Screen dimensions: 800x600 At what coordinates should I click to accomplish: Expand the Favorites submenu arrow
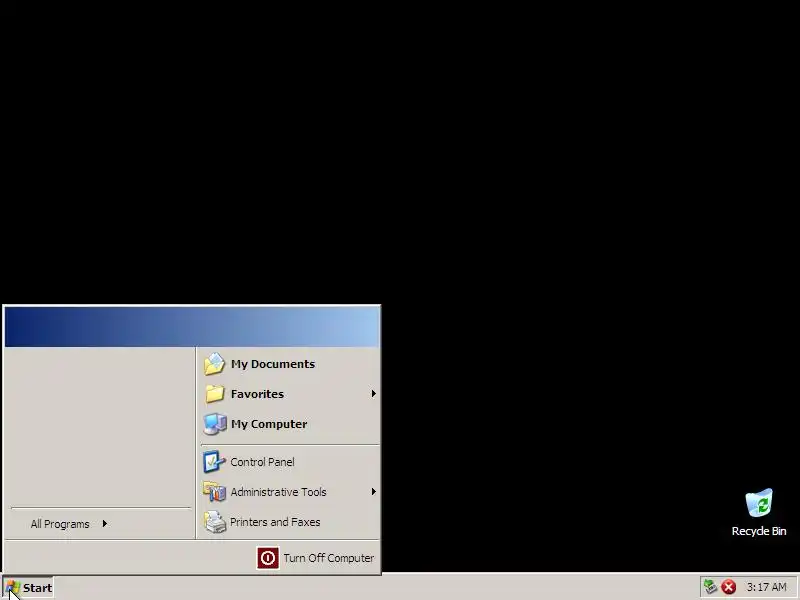point(373,393)
